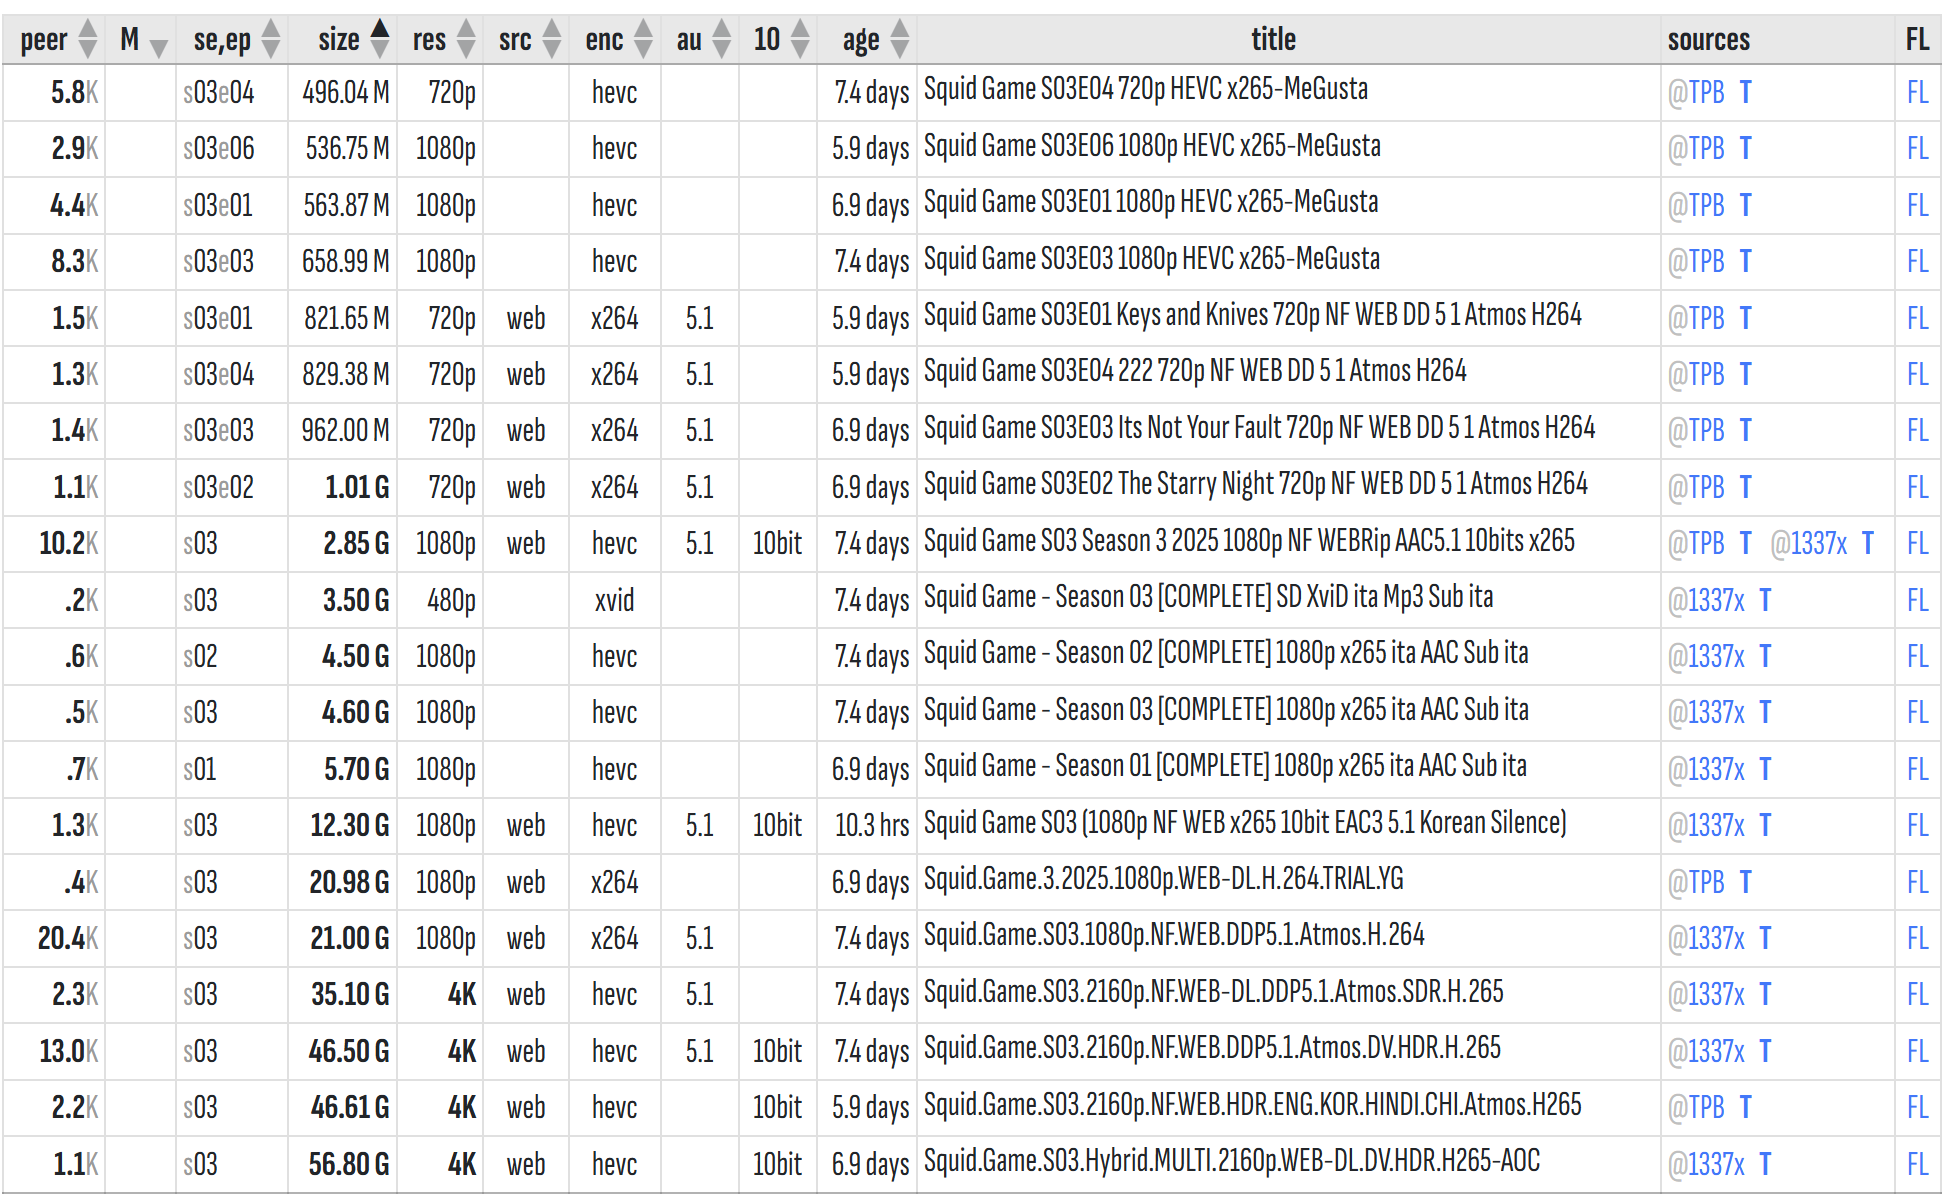
Task: Open Squid Game S03E02 The Starry Night
Action: [1255, 485]
